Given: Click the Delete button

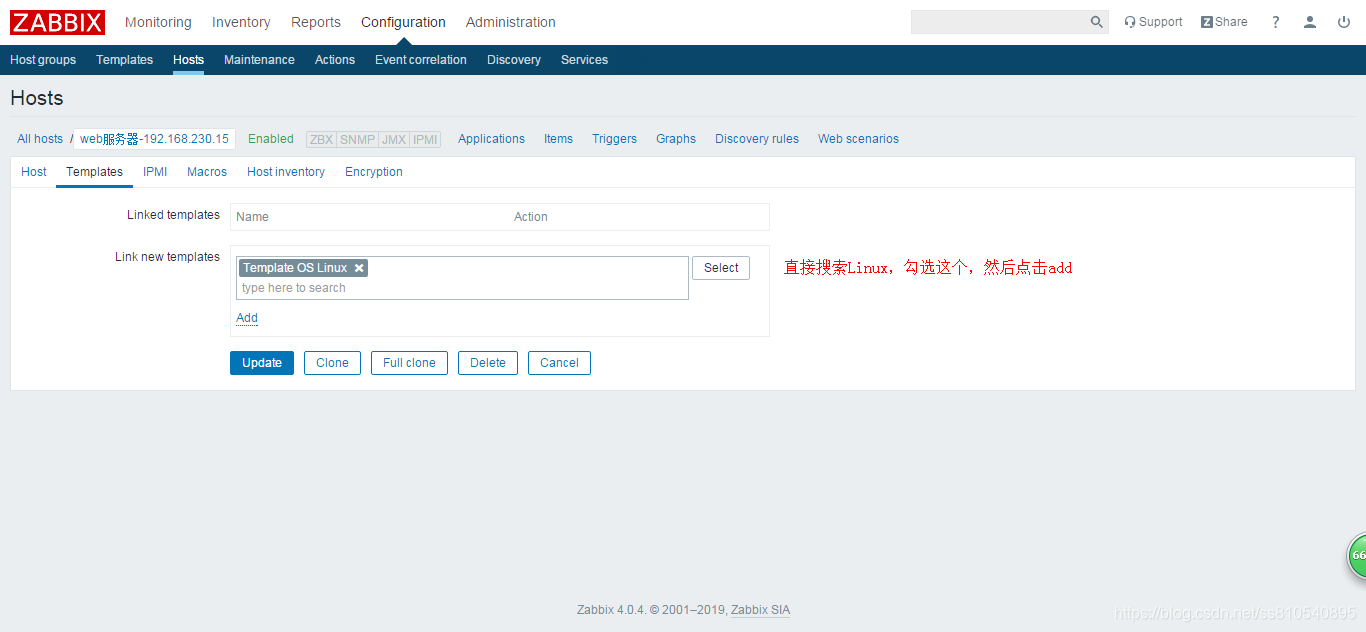Looking at the screenshot, I should (488, 363).
